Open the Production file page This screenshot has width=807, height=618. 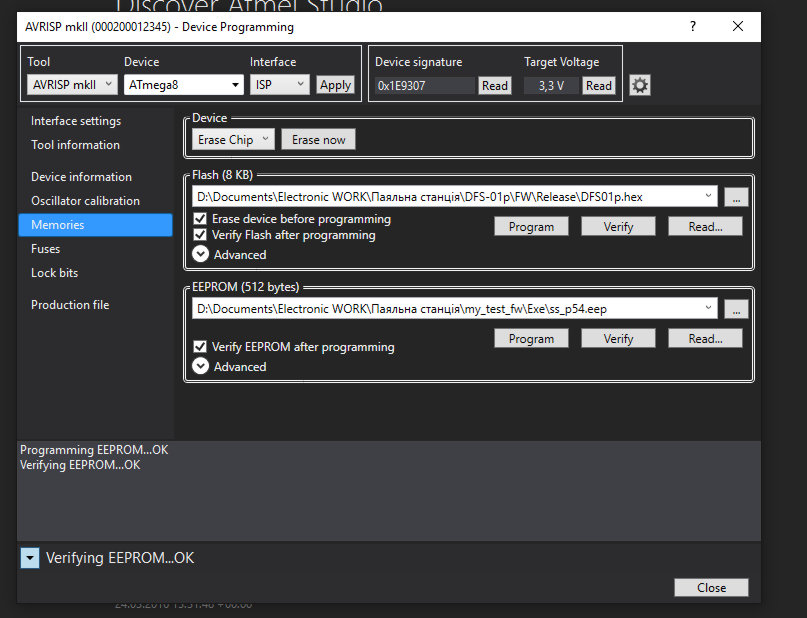(70, 305)
